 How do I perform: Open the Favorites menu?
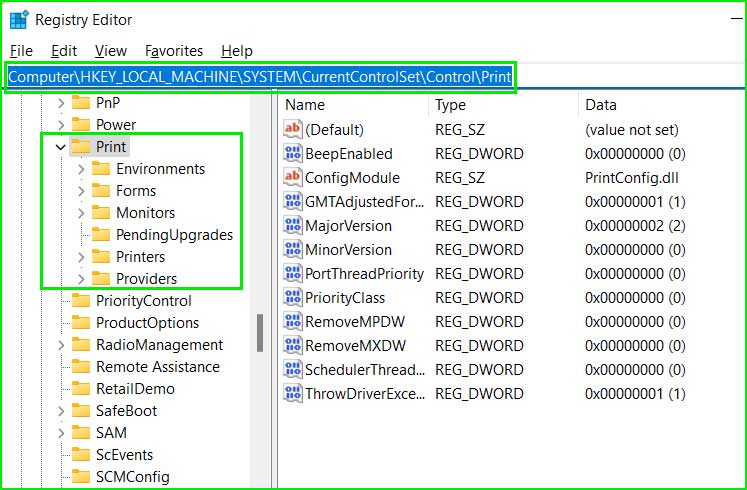(x=174, y=51)
